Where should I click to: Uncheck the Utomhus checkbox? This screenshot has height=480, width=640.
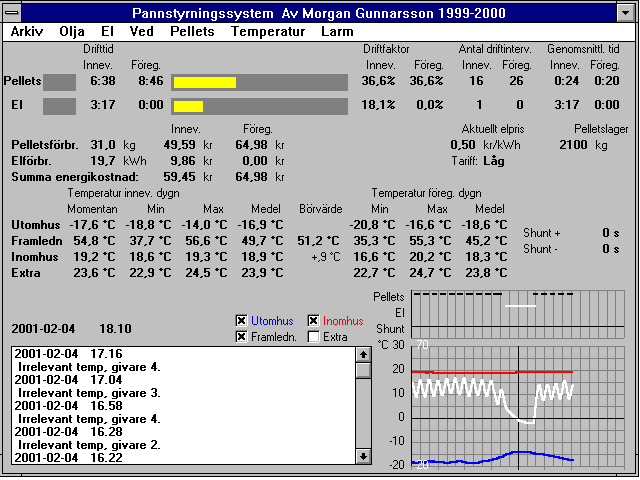tap(241, 321)
